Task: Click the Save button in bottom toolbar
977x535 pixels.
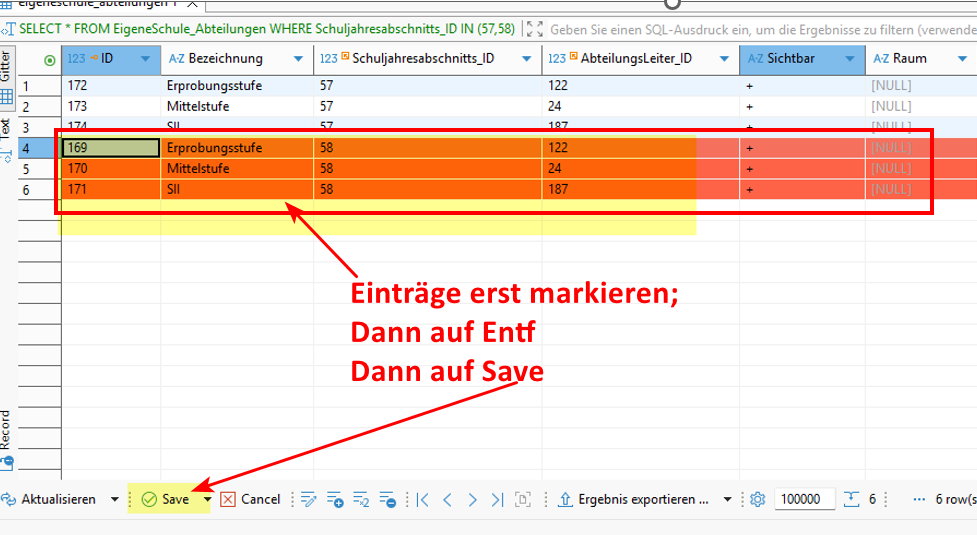Action: 166,499
